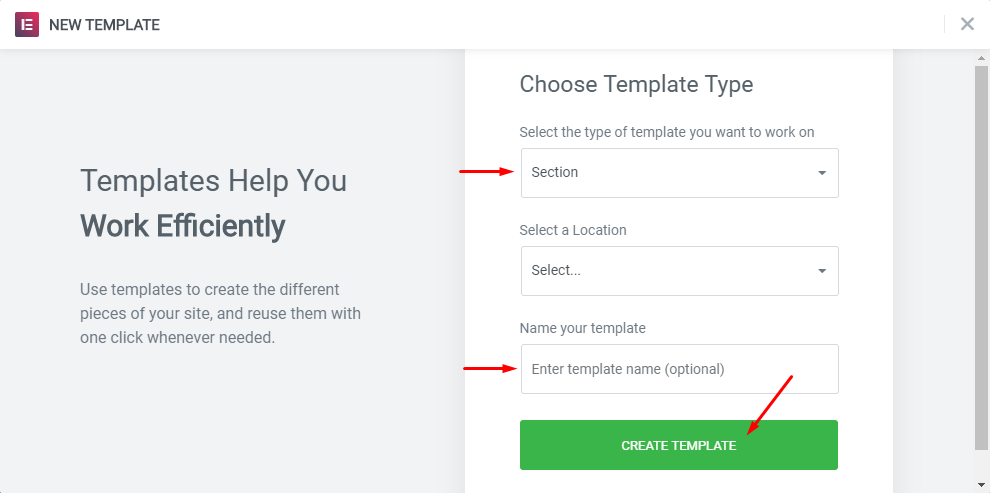Screen dimensions: 990x493
Task: Open the Section template type dropdown
Action: pyautogui.click(x=679, y=173)
